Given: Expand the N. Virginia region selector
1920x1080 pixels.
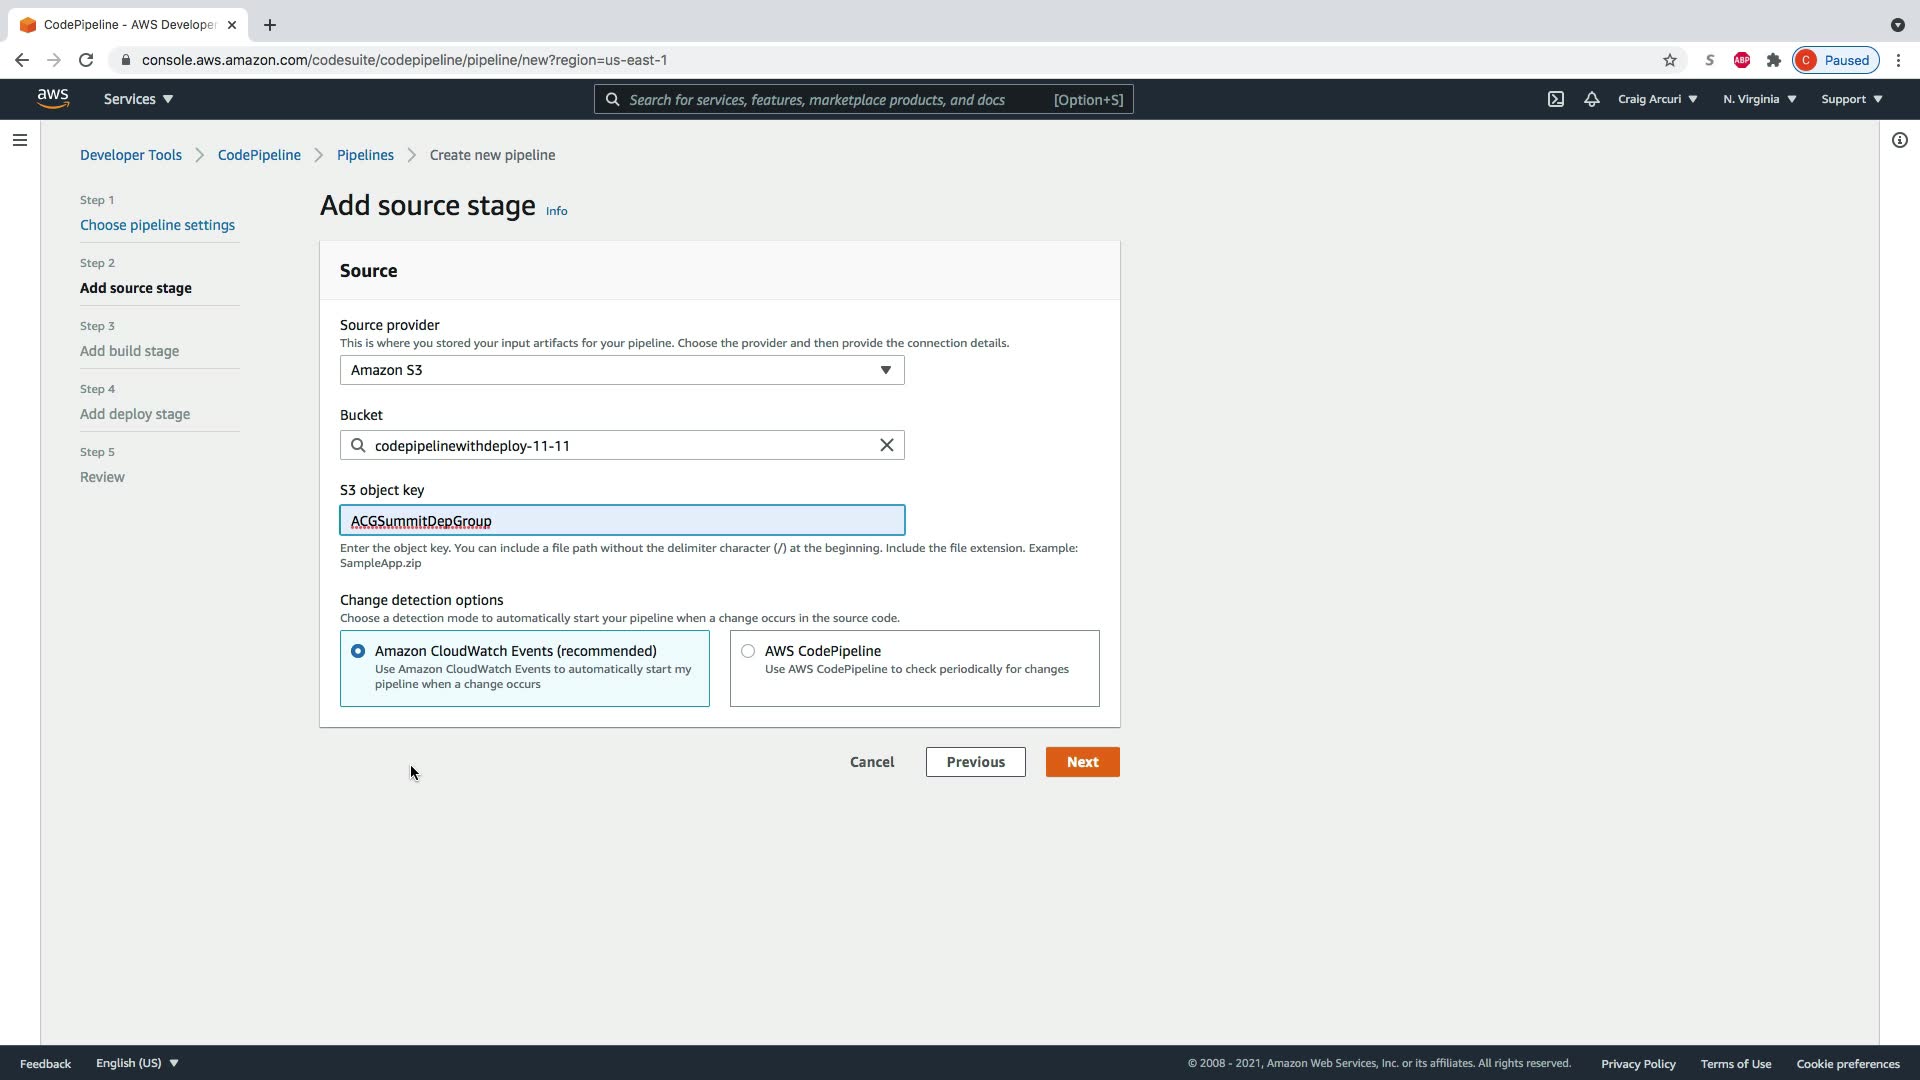Looking at the screenshot, I should [1759, 99].
